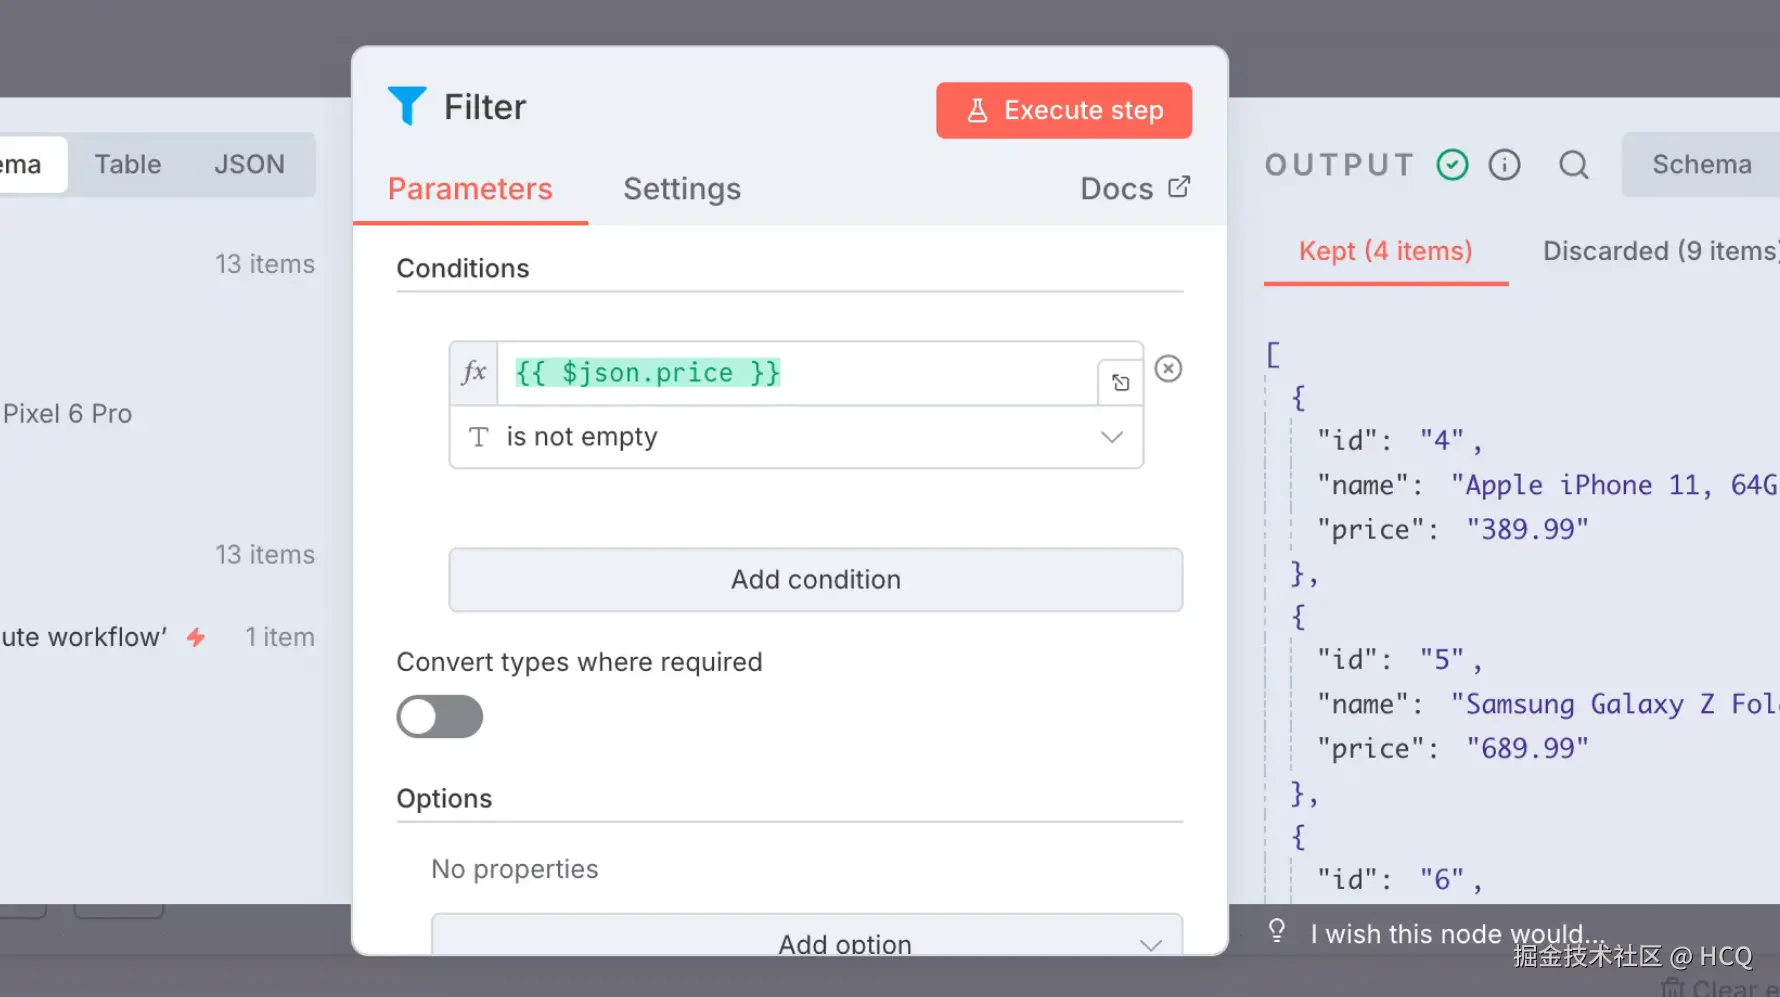
Task: Click the Add condition button
Action: pos(815,580)
